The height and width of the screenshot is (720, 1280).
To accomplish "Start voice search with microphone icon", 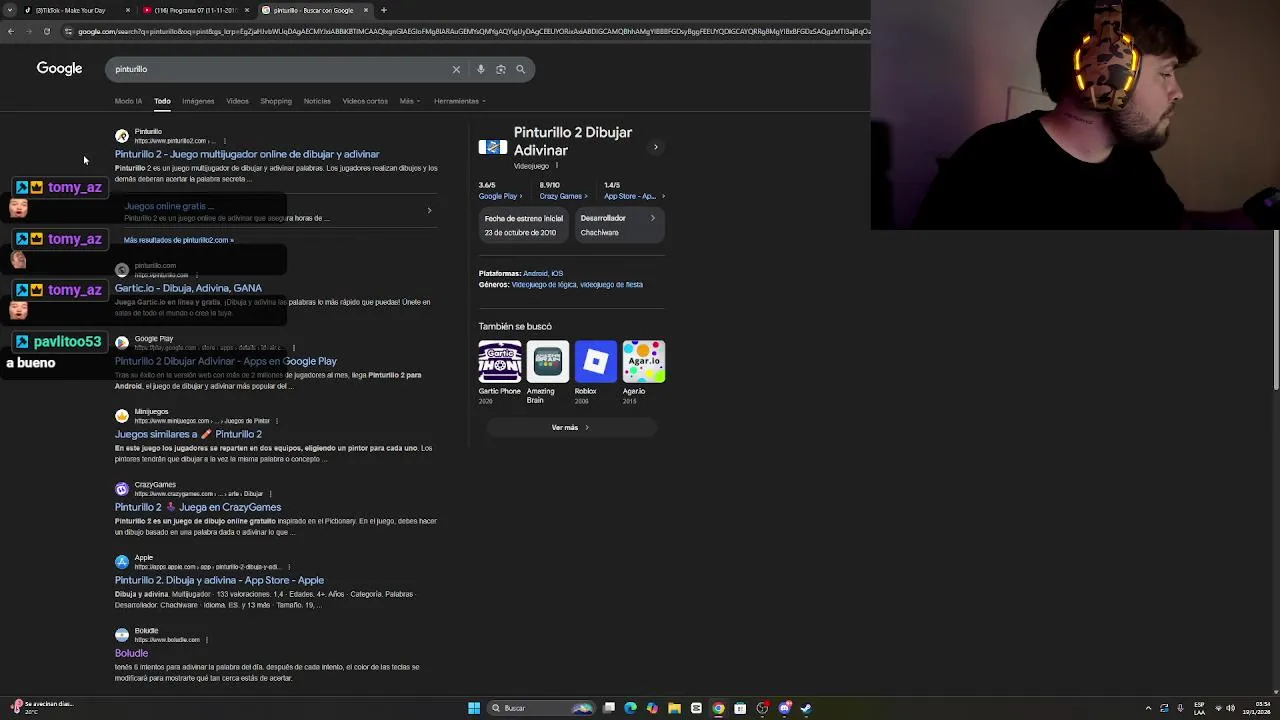I will [x=481, y=69].
